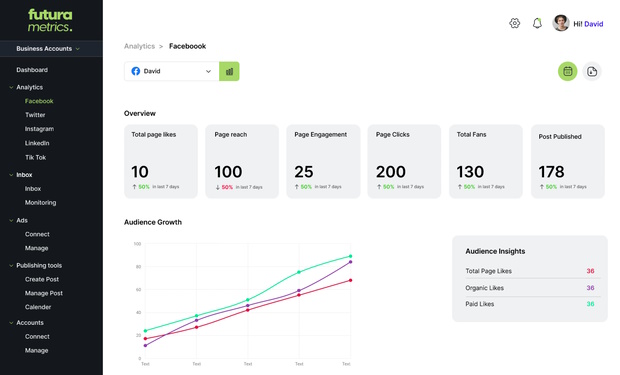Click the Page Engagement card
Viewport: 620px width, 375px height.
323,161
